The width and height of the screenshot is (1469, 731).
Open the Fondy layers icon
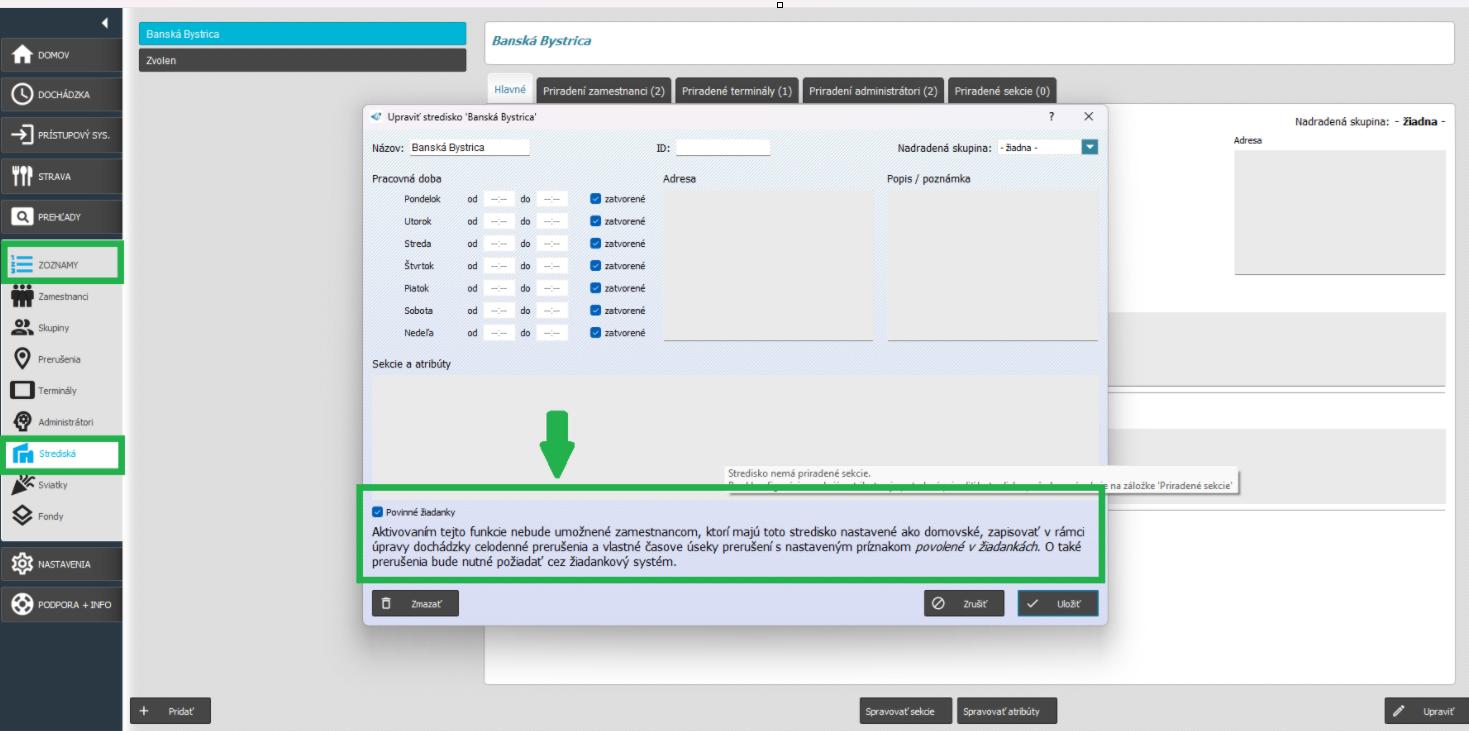click(22, 516)
